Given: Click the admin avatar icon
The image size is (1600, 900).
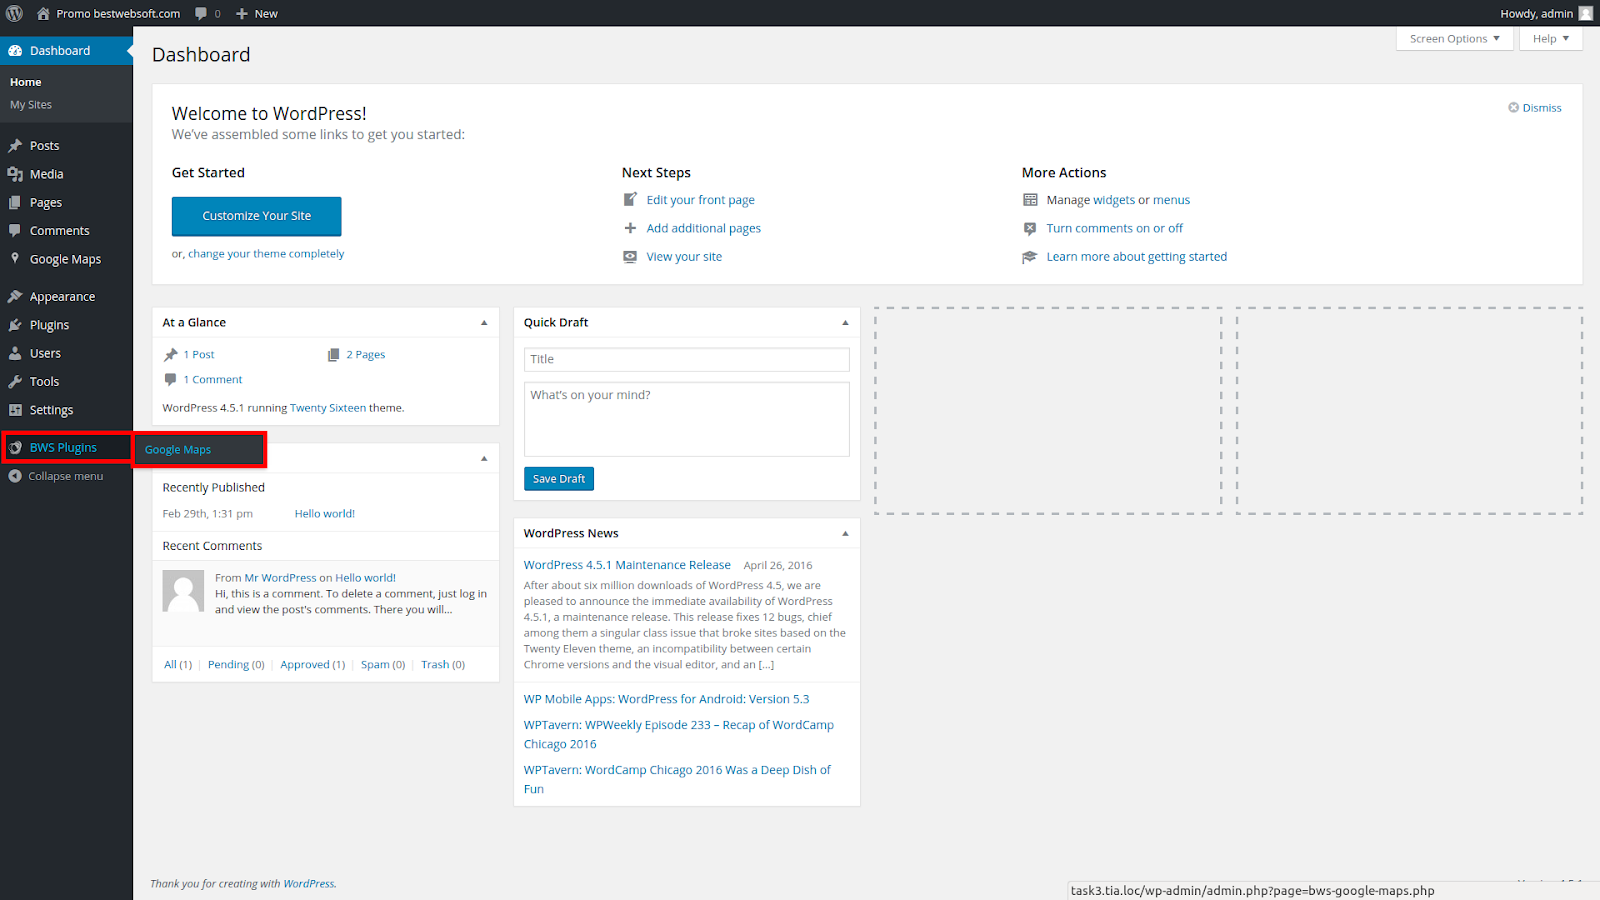Looking at the screenshot, I should (x=1586, y=13).
